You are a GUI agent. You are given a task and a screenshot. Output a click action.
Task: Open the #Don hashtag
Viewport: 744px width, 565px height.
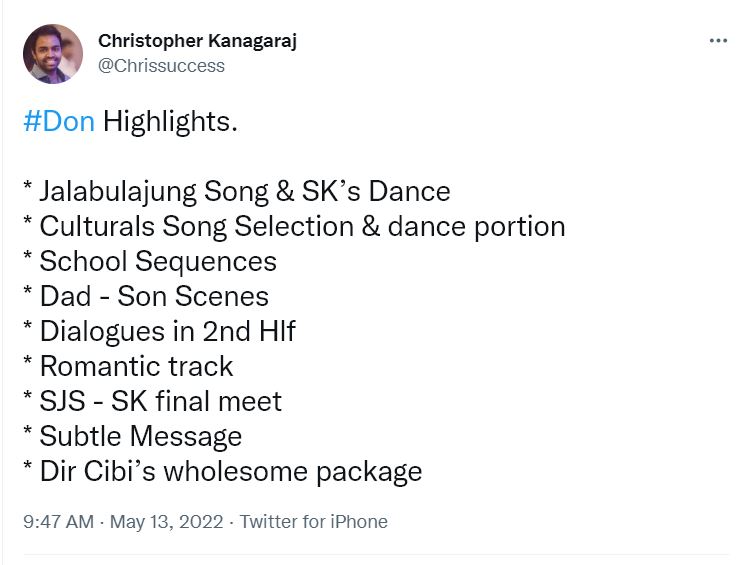click(x=59, y=123)
